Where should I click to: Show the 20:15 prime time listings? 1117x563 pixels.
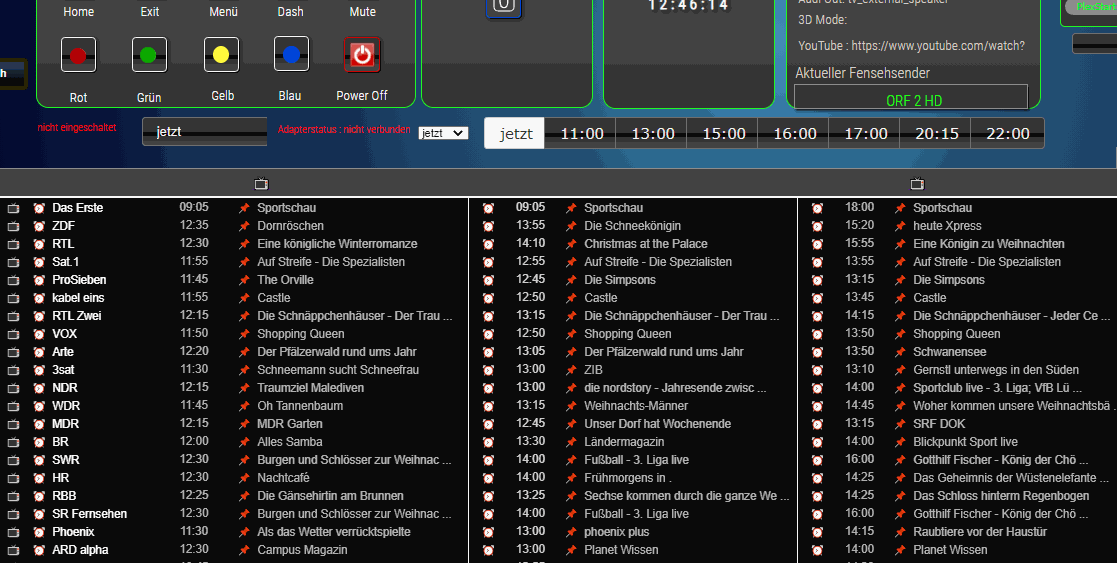tap(937, 133)
